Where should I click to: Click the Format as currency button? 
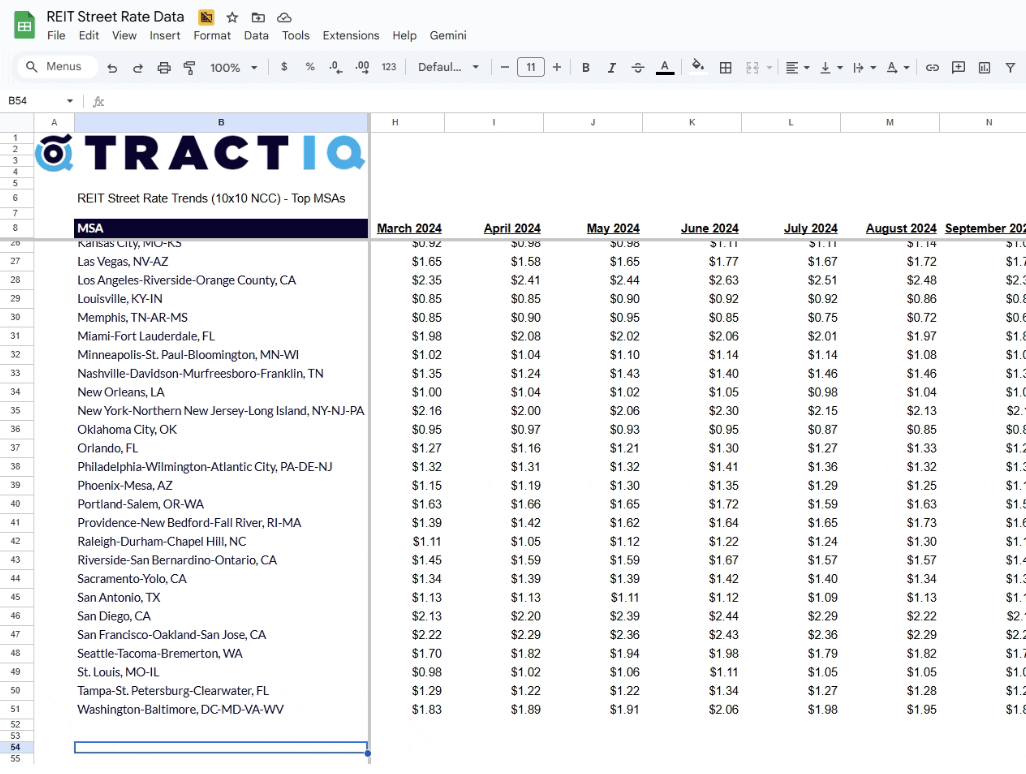tap(284, 68)
